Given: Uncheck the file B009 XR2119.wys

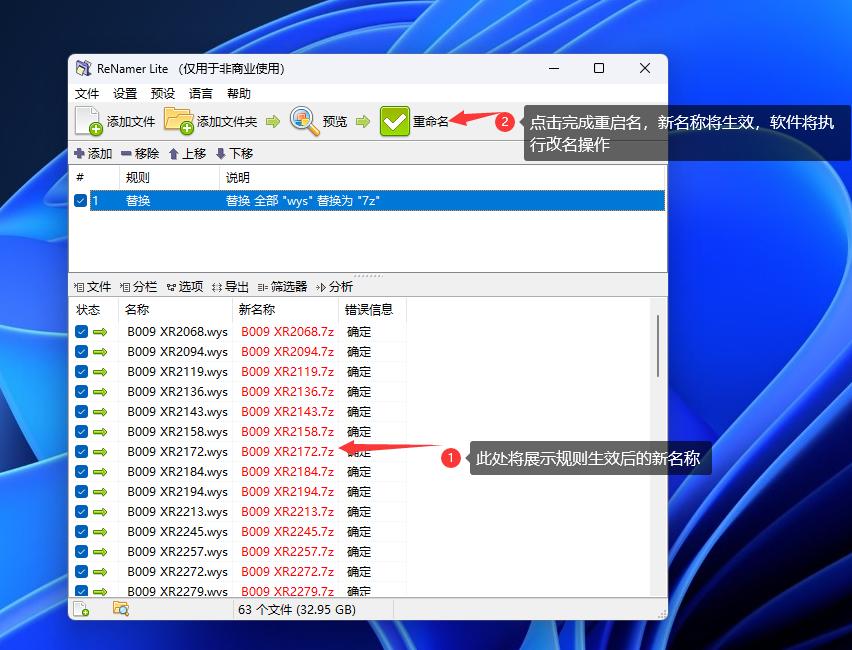Looking at the screenshot, I should pyautogui.click(x=82, y=372).
